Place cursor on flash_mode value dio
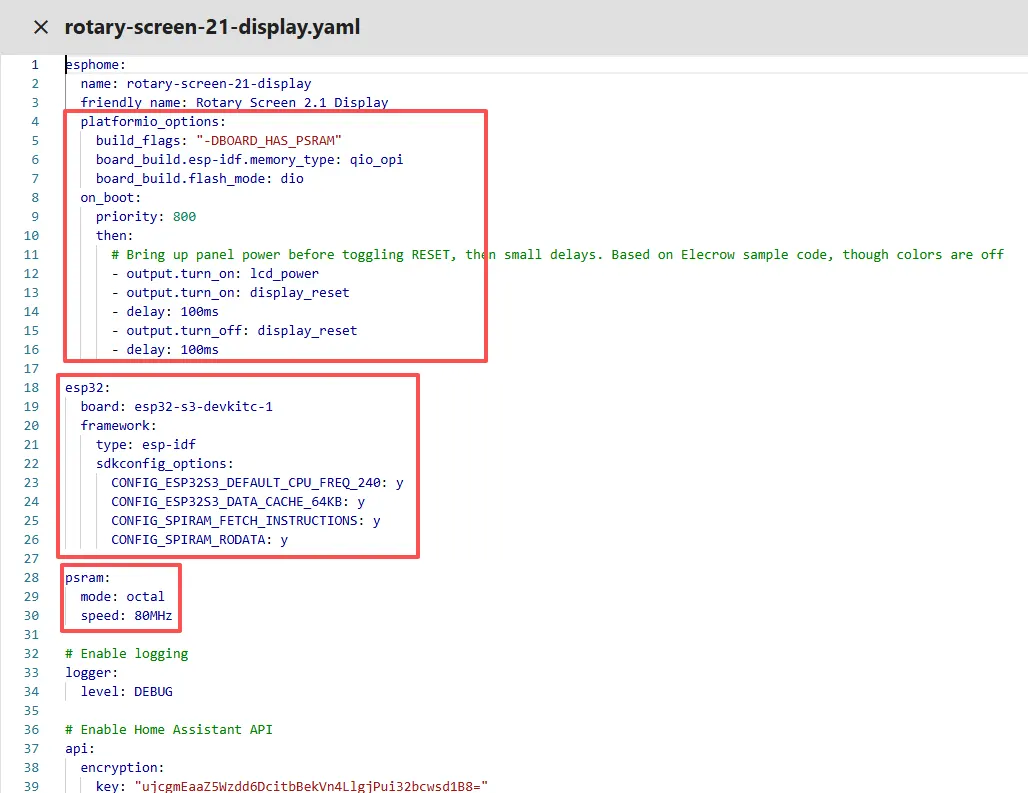This screenshot has width=1028, height=793. (x=292, y=178)
